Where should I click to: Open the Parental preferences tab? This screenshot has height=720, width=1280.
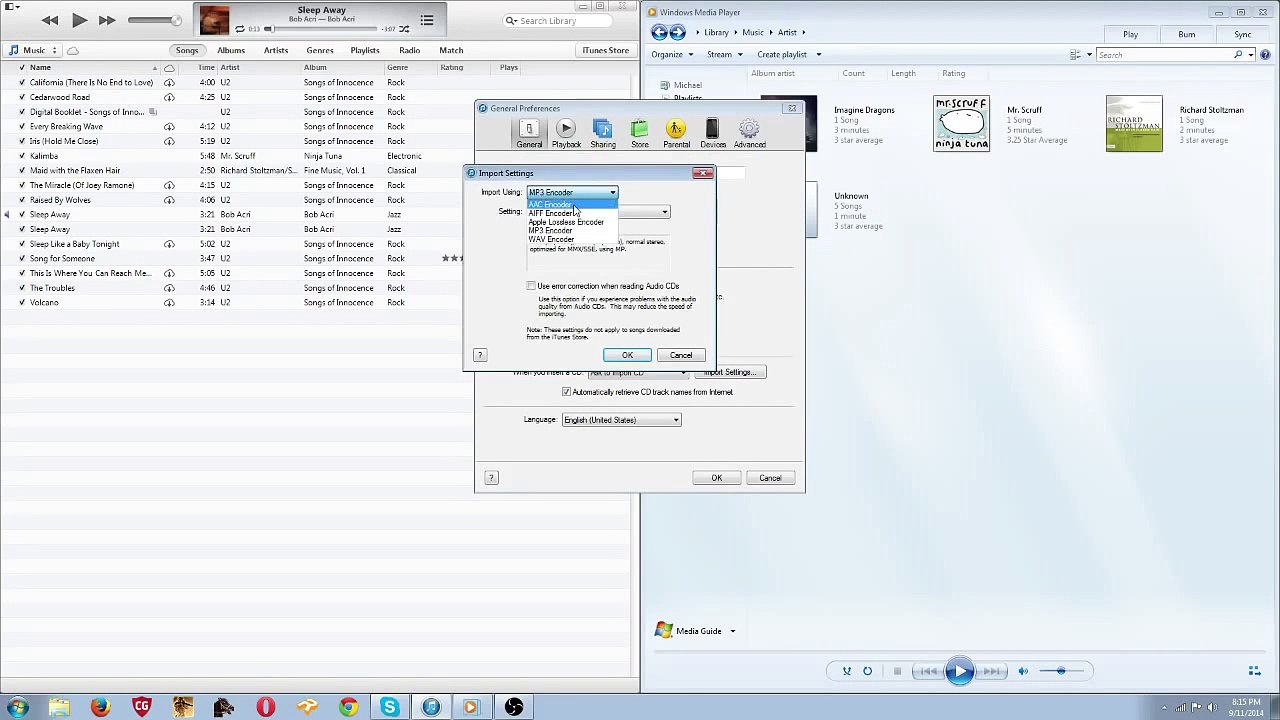pyautogui.click(x=676, y=133)
